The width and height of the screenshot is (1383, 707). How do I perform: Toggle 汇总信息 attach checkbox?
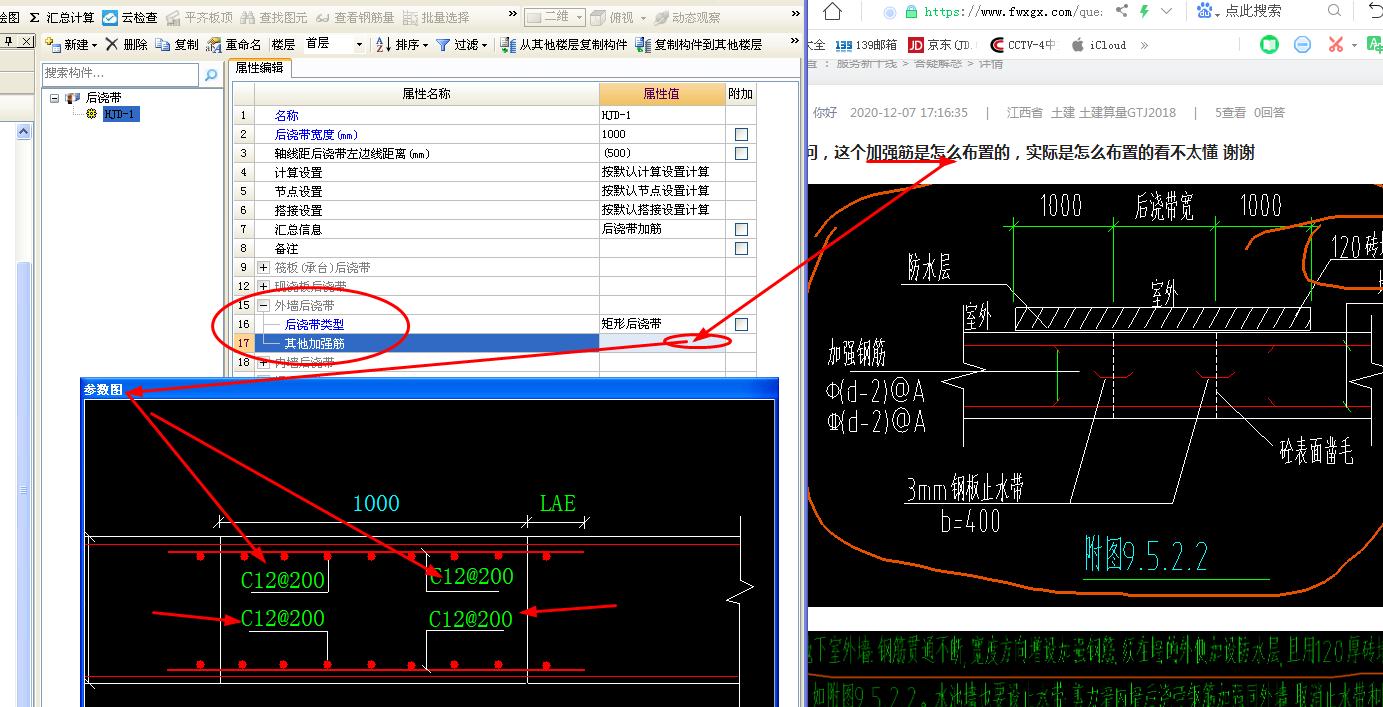pos(741,229)
